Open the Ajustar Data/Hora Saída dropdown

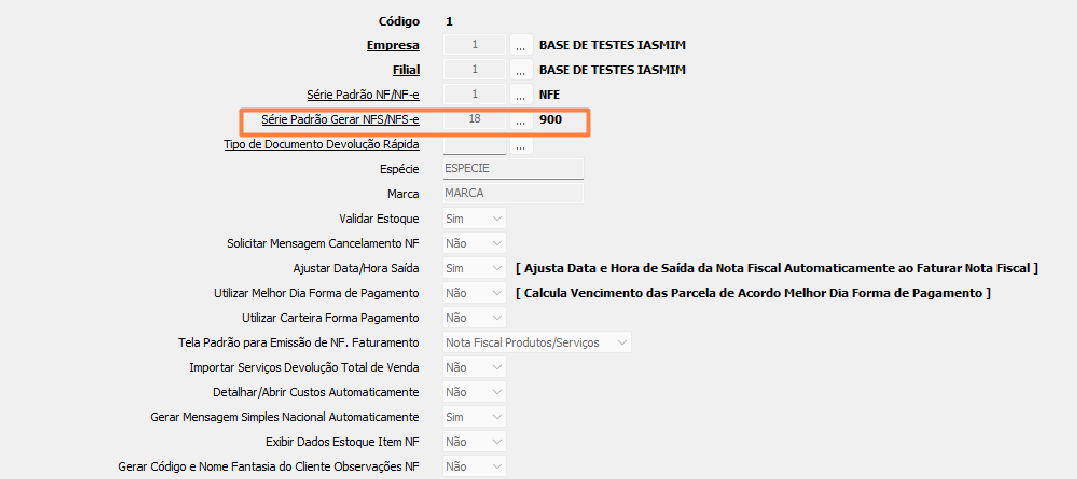(x=475, y=268)
